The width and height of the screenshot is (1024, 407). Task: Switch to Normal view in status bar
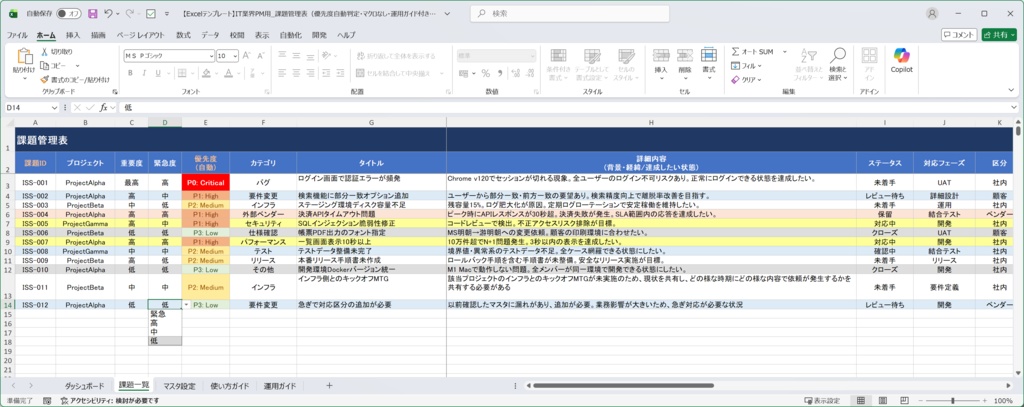point(861,400)
